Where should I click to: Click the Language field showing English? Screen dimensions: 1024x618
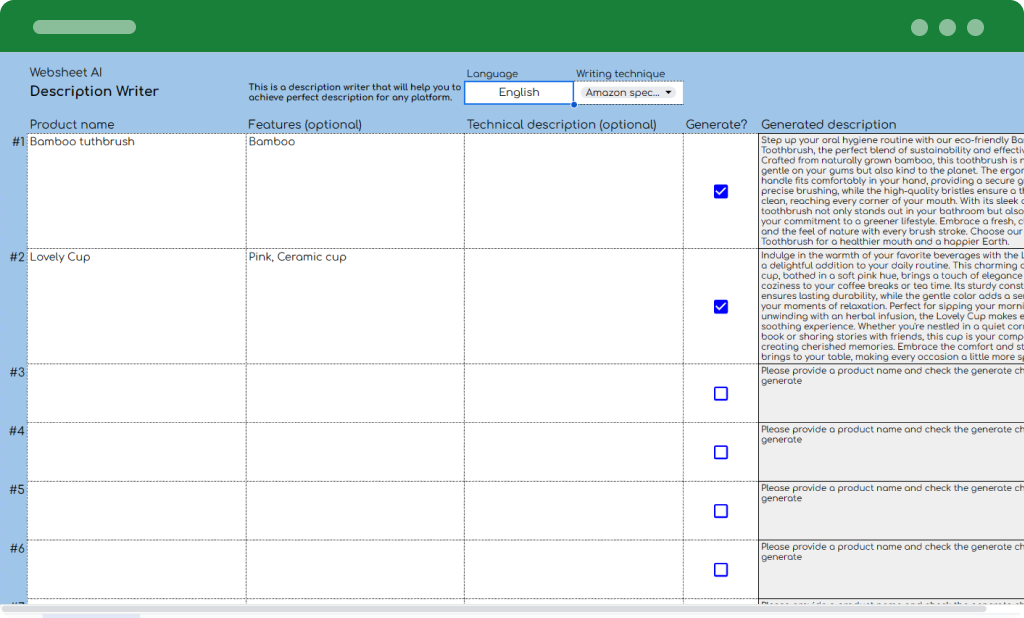[519, 93]
